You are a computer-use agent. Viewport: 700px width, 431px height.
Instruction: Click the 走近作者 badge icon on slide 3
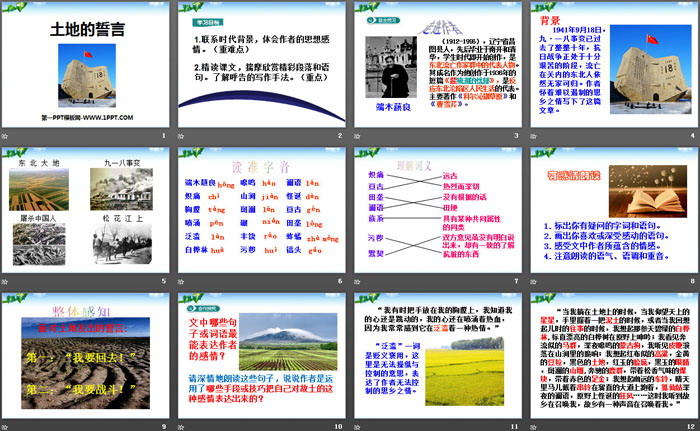click(x=378, y=18)
